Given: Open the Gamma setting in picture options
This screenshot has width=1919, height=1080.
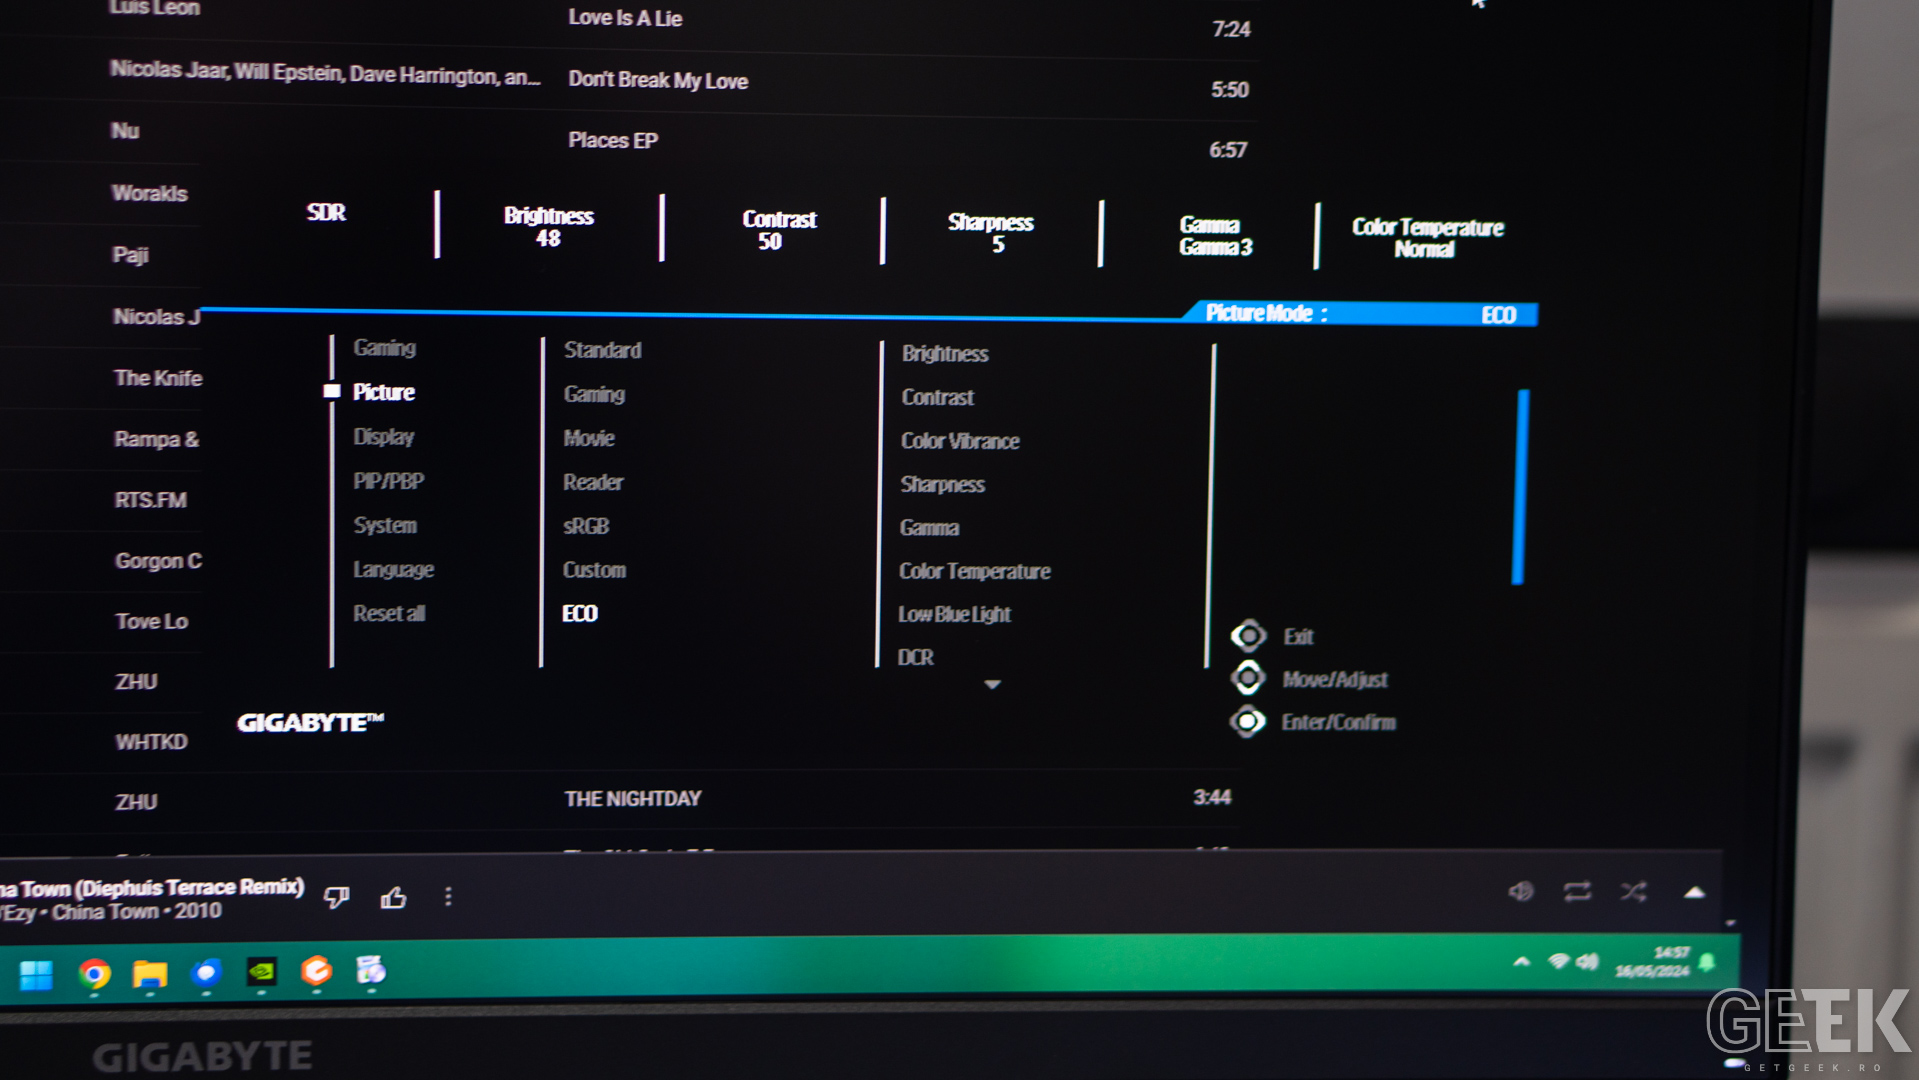Looking at the screenshot, I should (x=929, y=528).
